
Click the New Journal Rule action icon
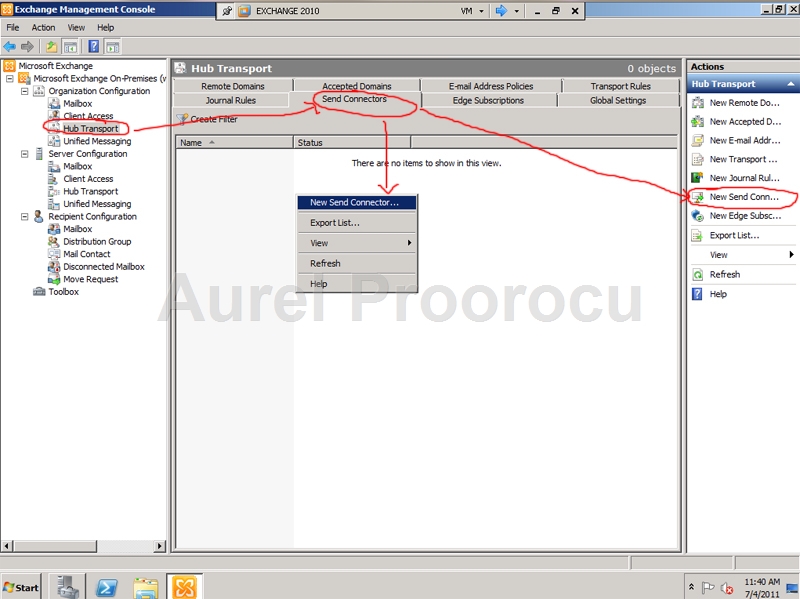(x=697, y=178)
